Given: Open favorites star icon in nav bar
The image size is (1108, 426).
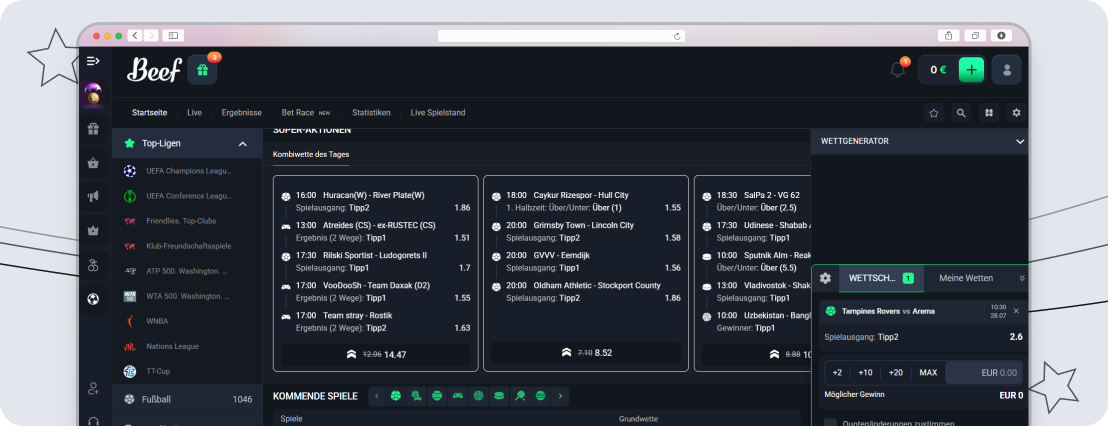Looking at the screenshot, I should (x=933, y=112).
